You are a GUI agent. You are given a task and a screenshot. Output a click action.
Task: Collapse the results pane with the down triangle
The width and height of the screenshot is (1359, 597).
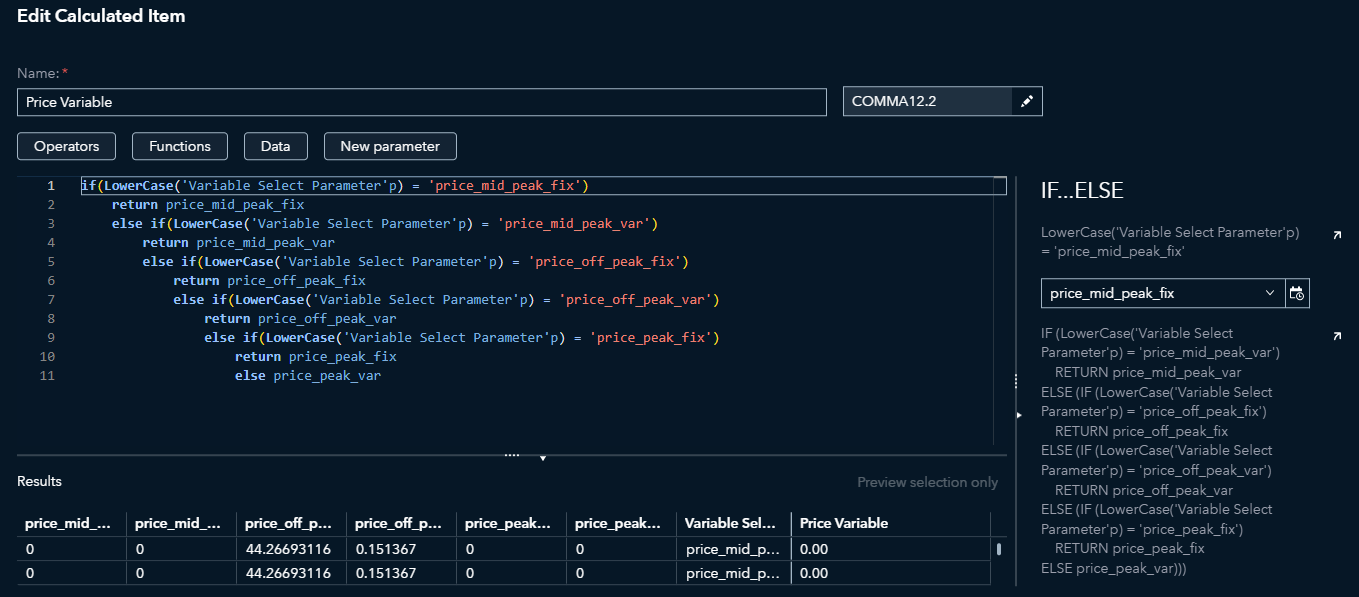point(543,458)
